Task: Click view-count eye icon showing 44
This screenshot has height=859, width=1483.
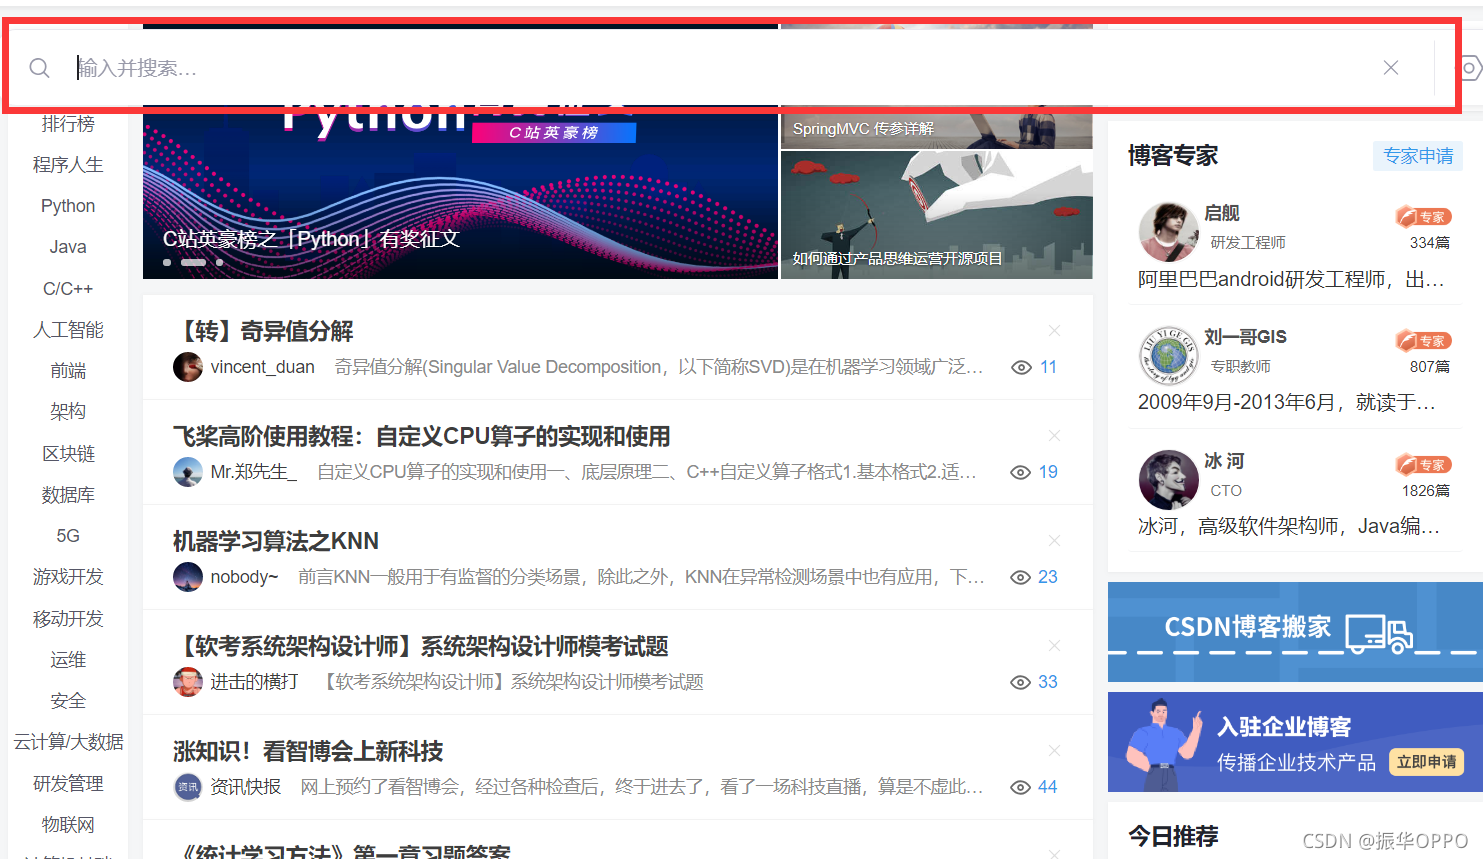Action: [1021, 787]
